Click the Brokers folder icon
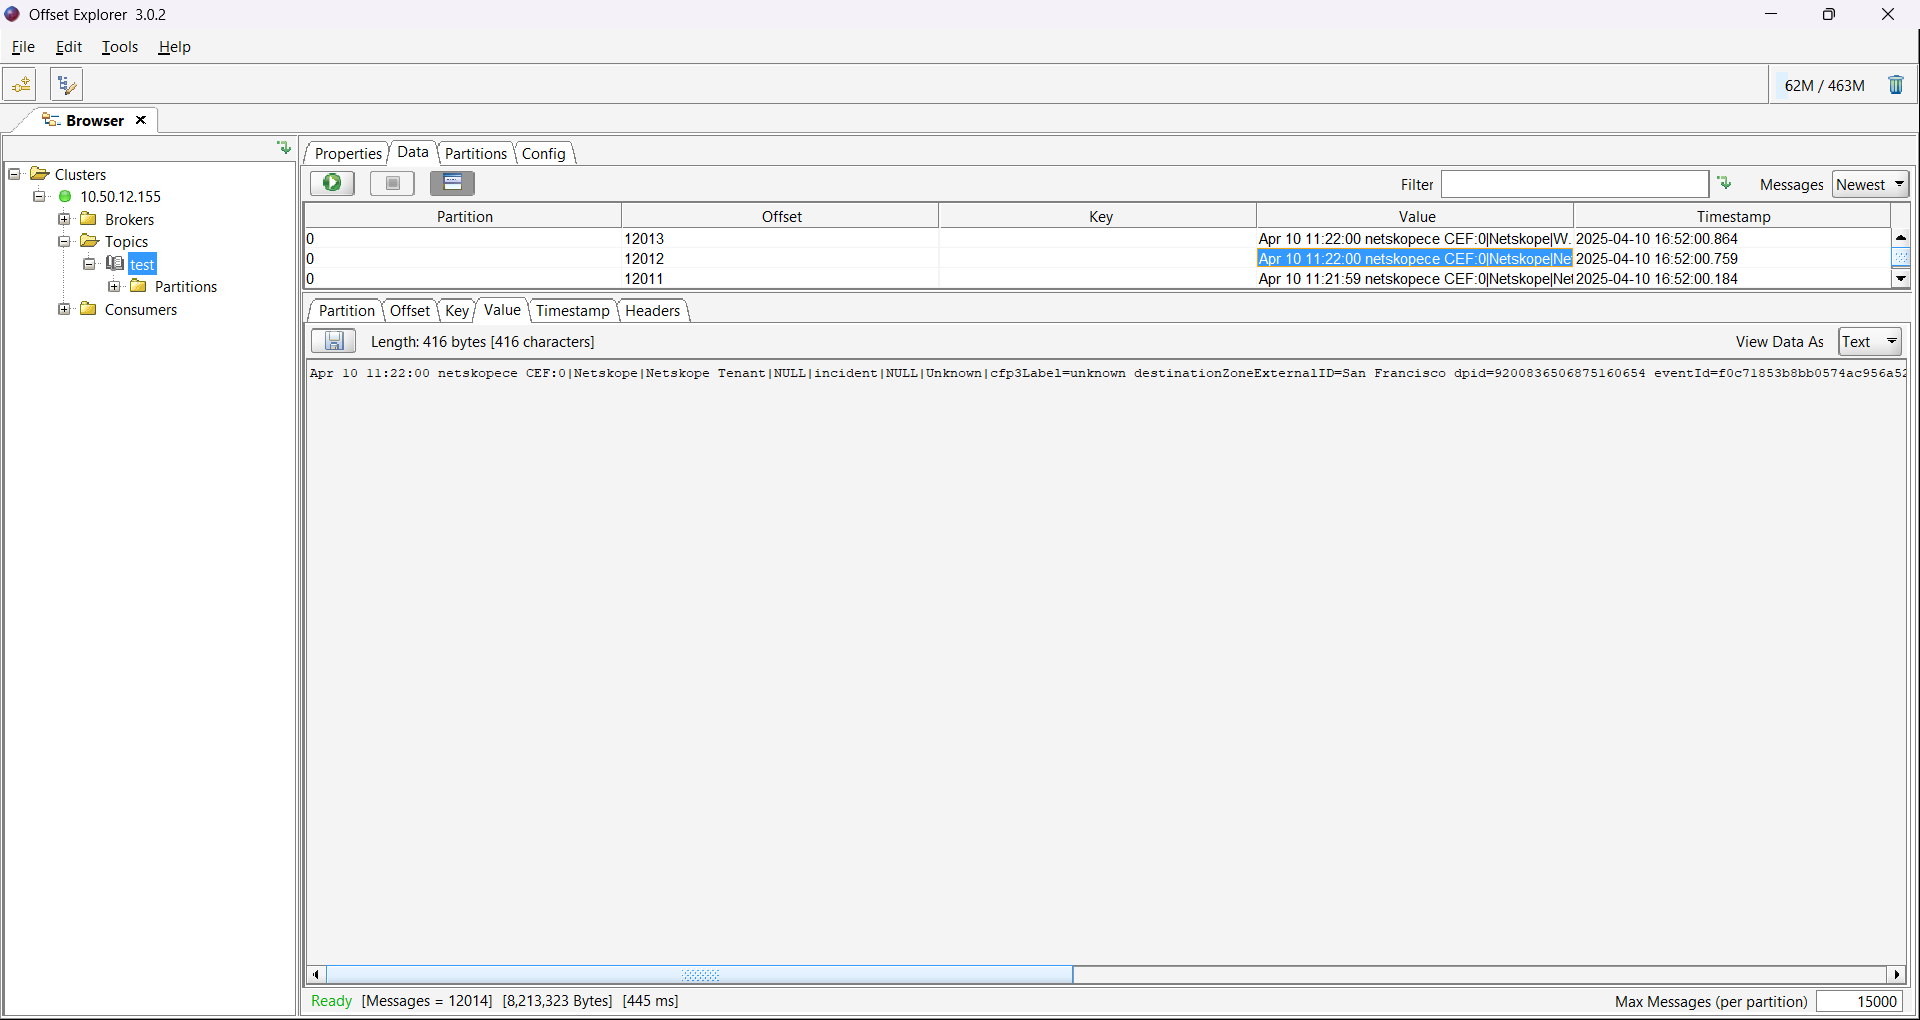 coord(88,219)
